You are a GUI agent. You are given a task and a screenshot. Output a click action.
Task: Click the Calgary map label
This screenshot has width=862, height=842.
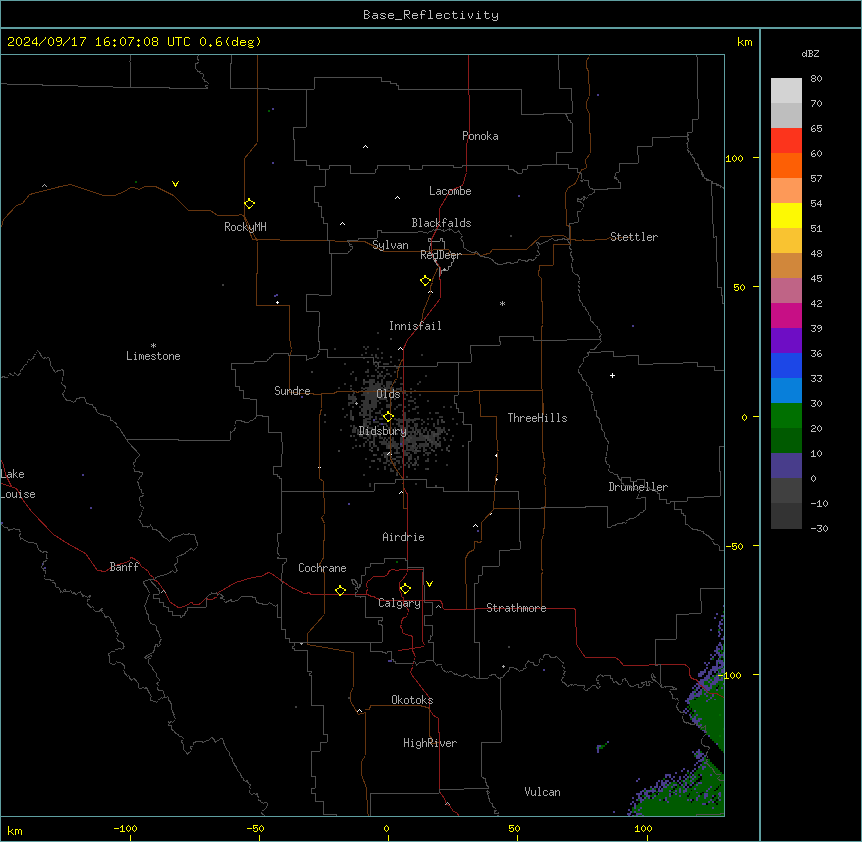[x=400, y=603]
